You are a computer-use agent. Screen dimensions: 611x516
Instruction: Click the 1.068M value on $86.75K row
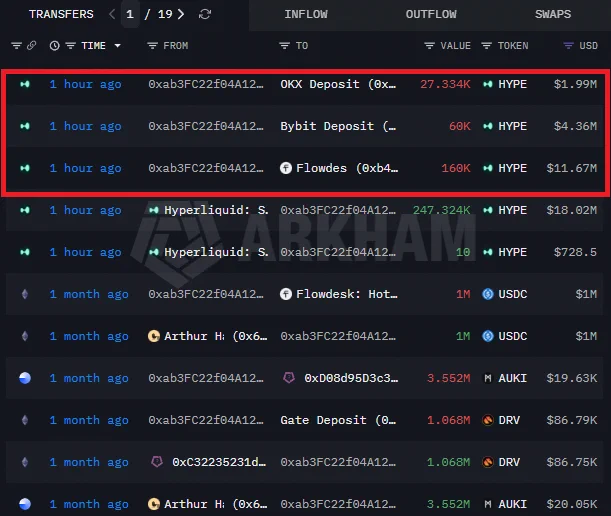click(449, 462)
